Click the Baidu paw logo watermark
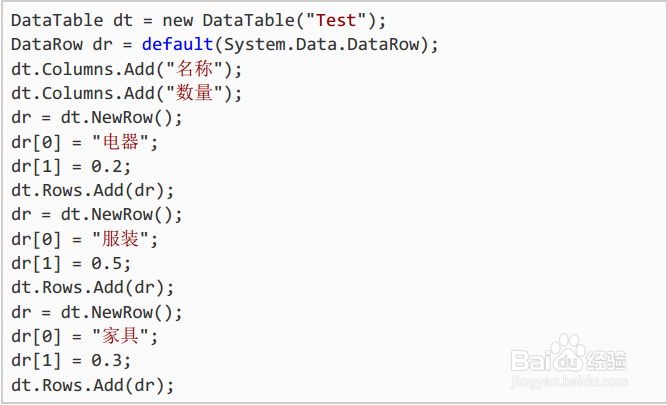 pyautogui.click(x=568, y=354)
